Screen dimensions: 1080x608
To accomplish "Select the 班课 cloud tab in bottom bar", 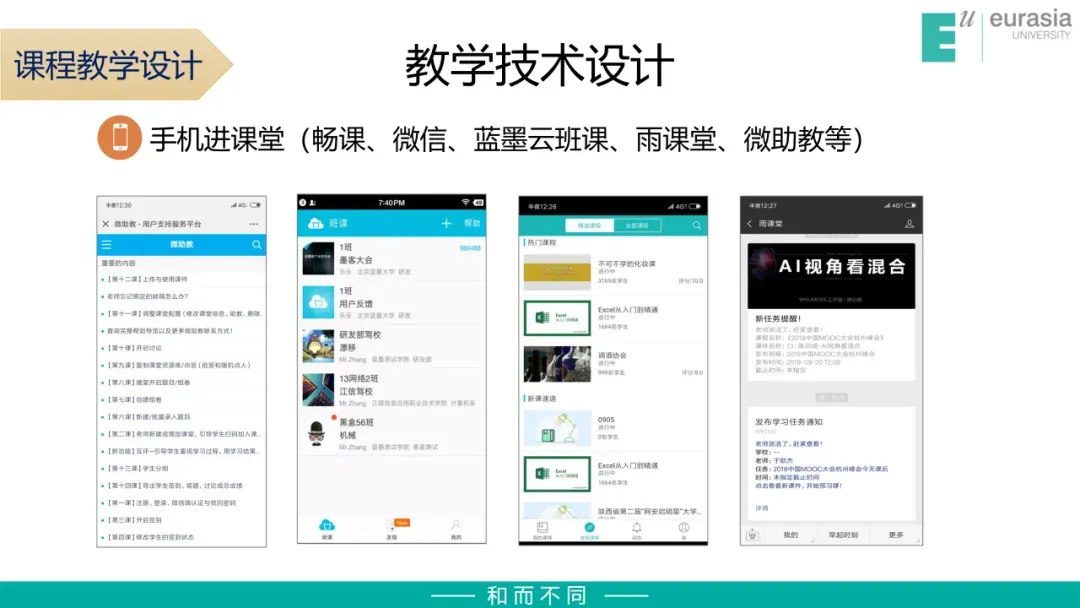I will point(327,529).
